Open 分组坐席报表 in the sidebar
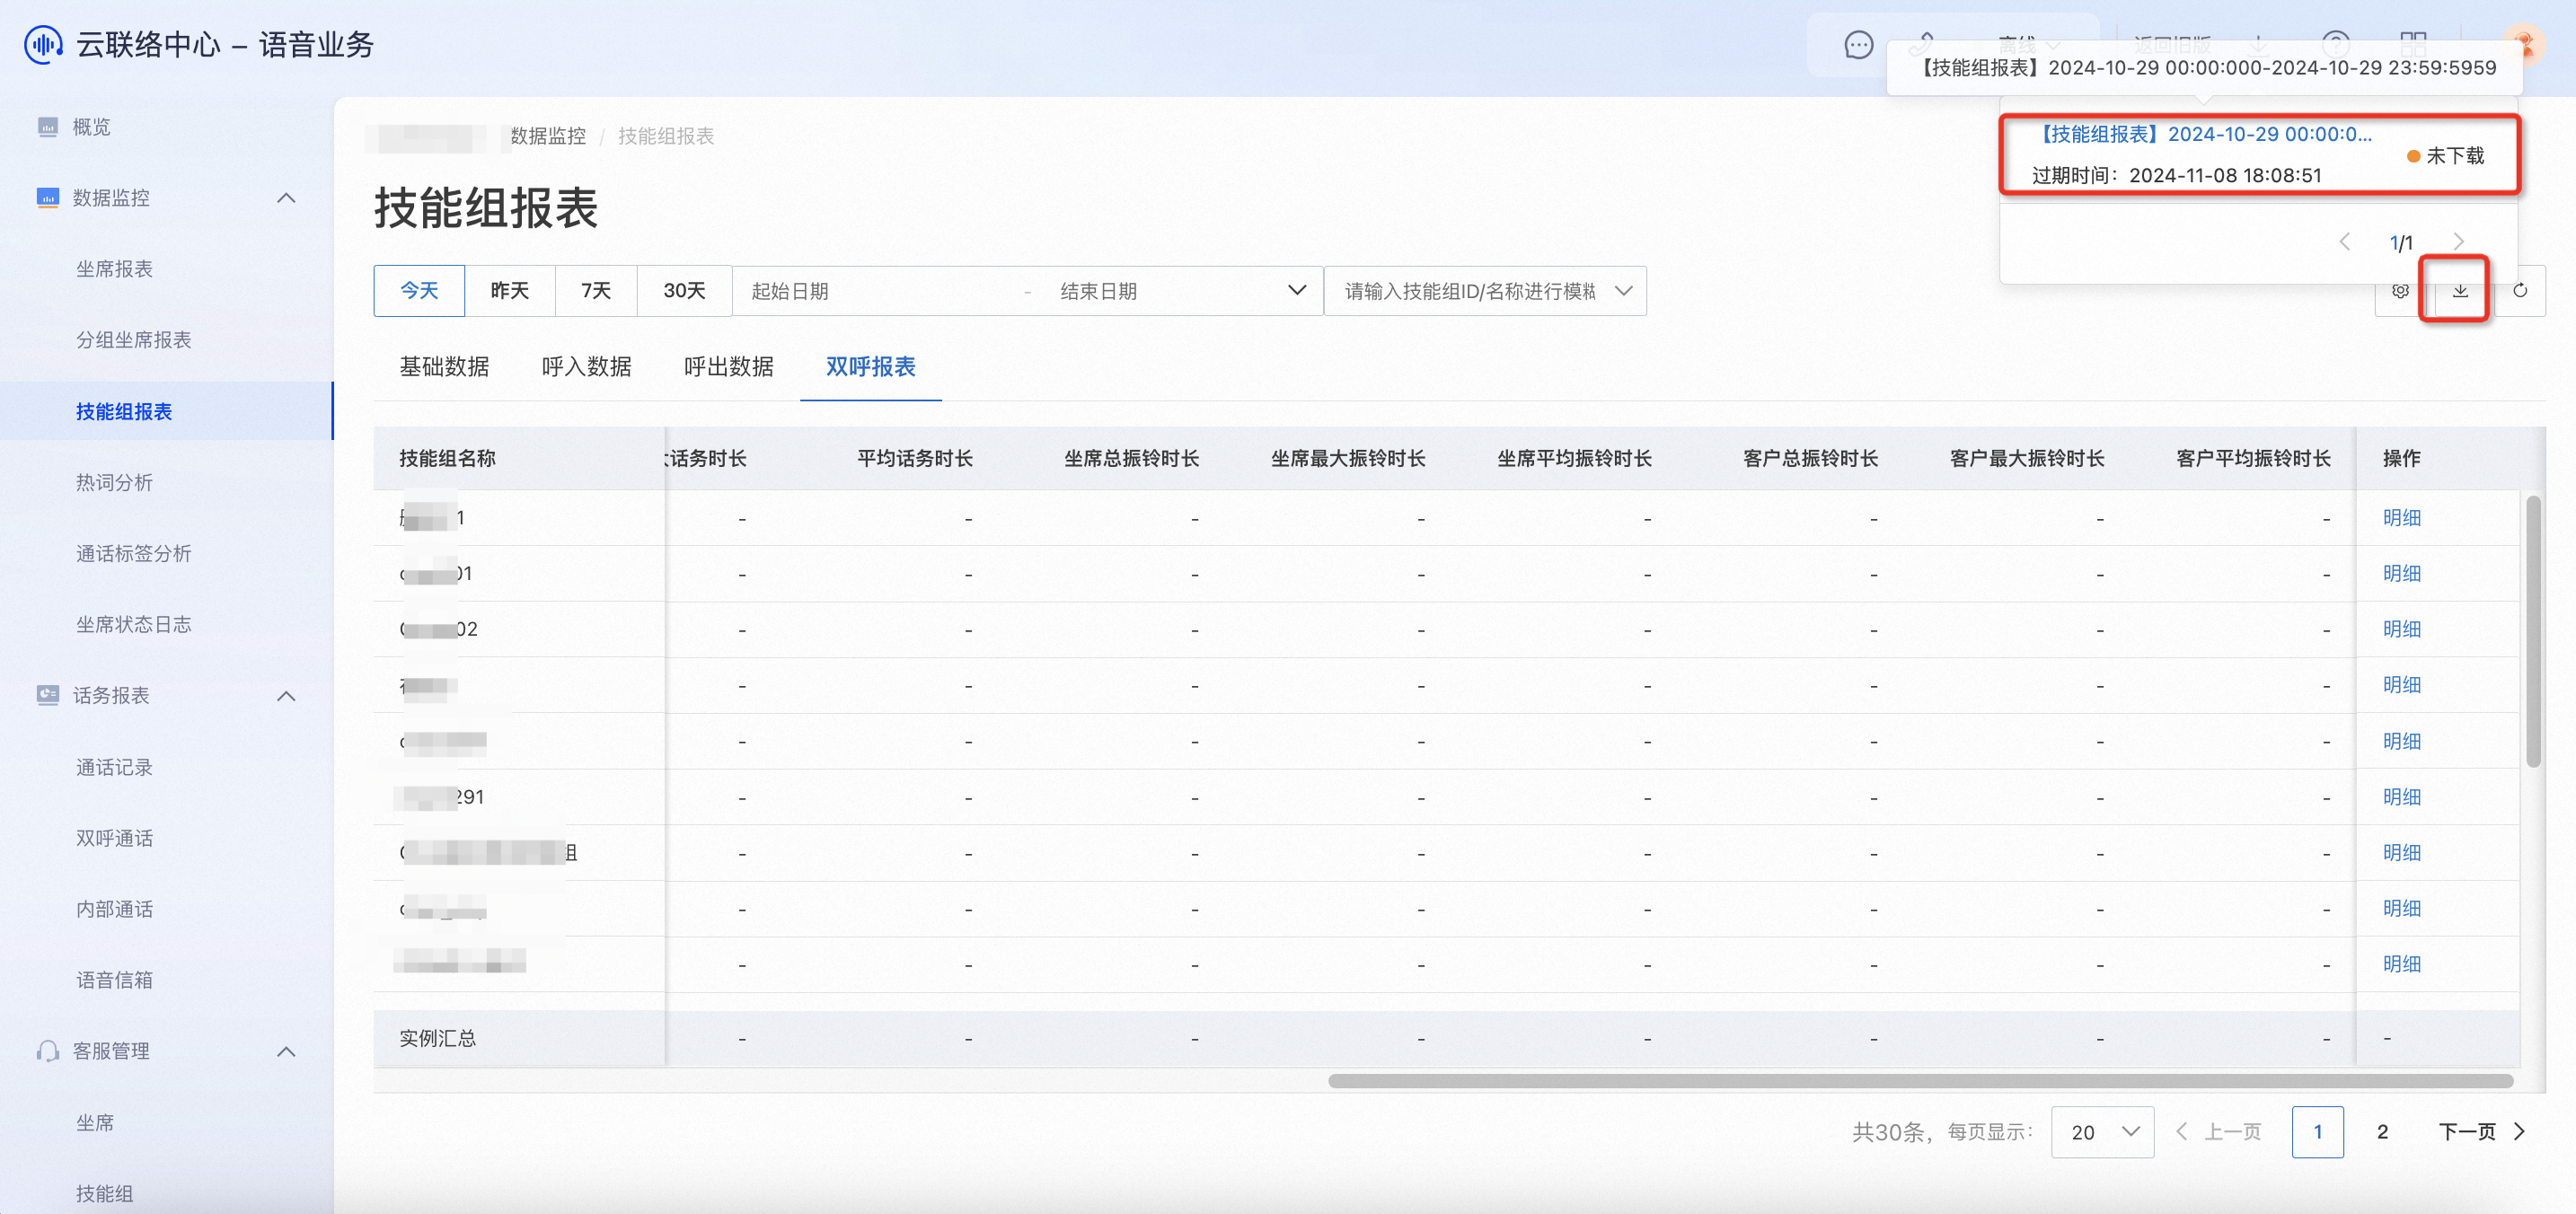The height and width of the screenshot is (1214, 2576). click(133, 340)
